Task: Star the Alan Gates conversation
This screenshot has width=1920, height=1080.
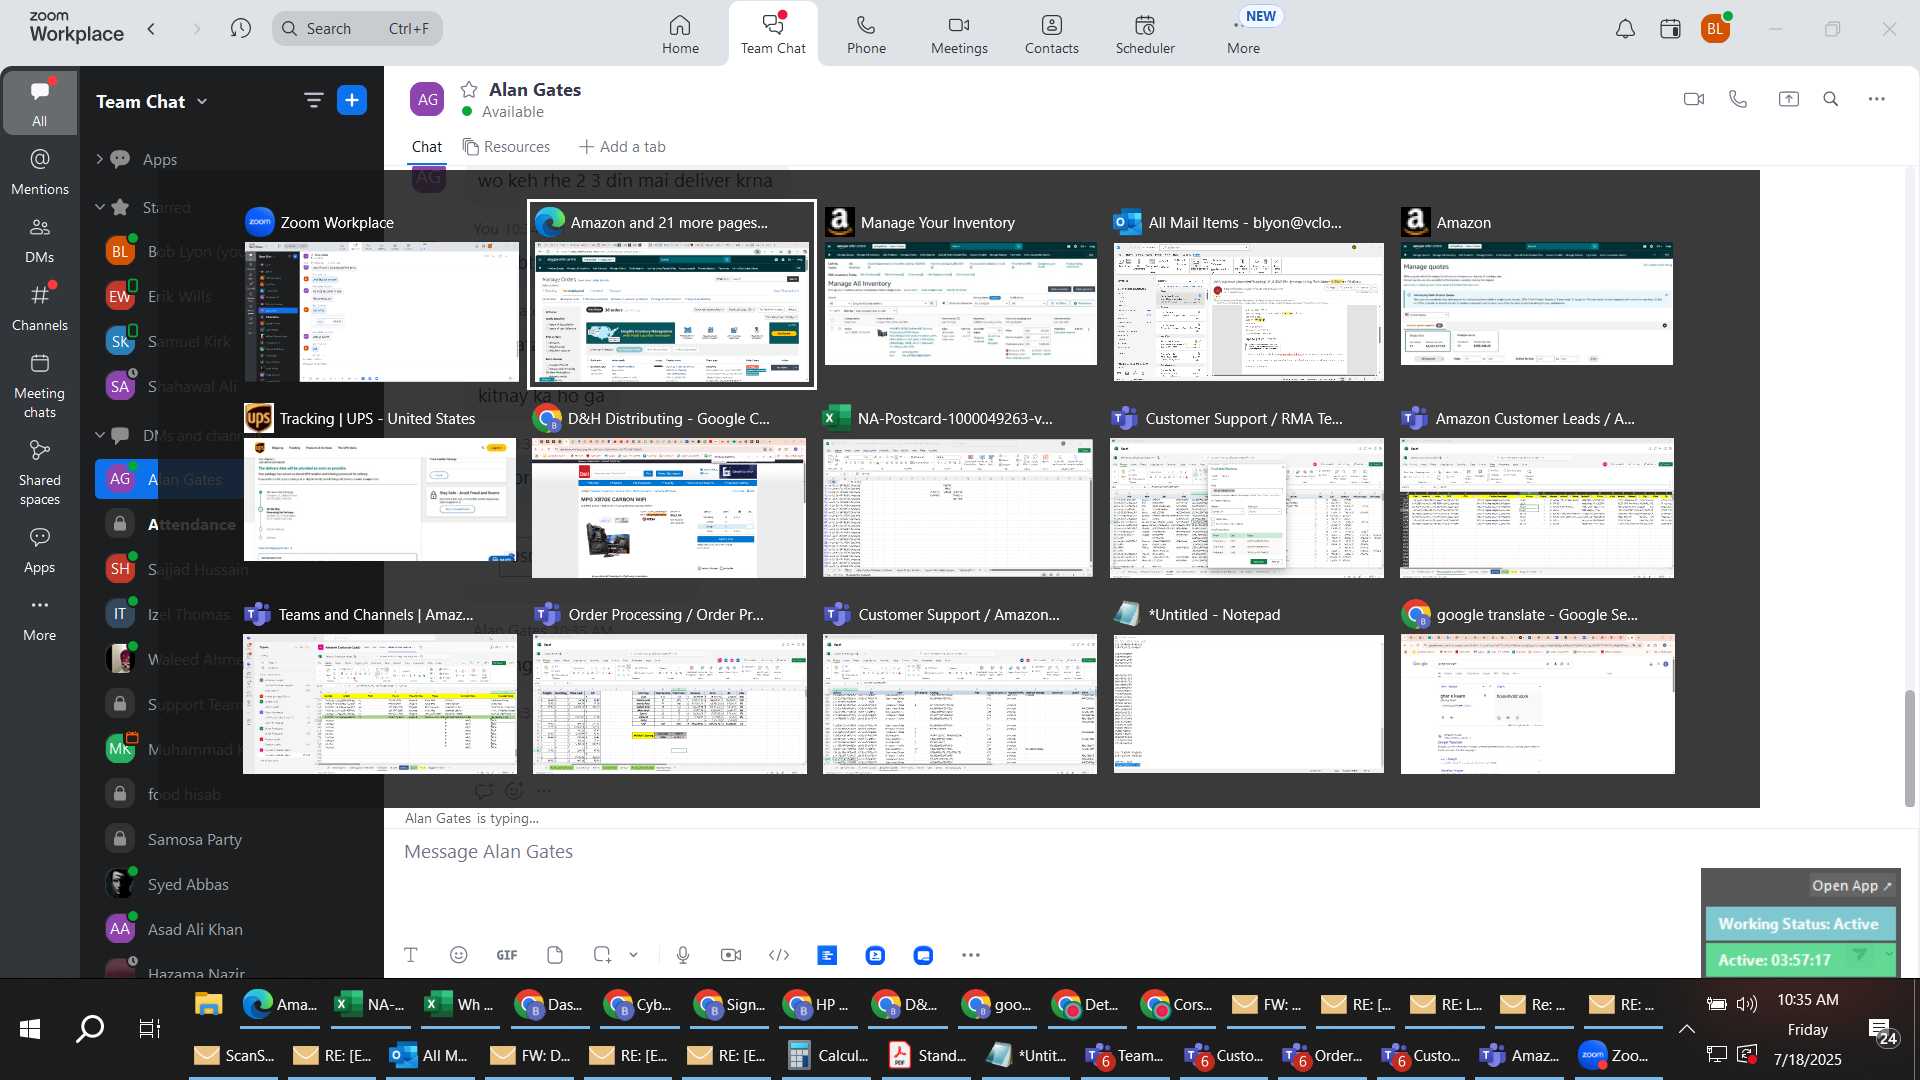Action: [469, 89]
